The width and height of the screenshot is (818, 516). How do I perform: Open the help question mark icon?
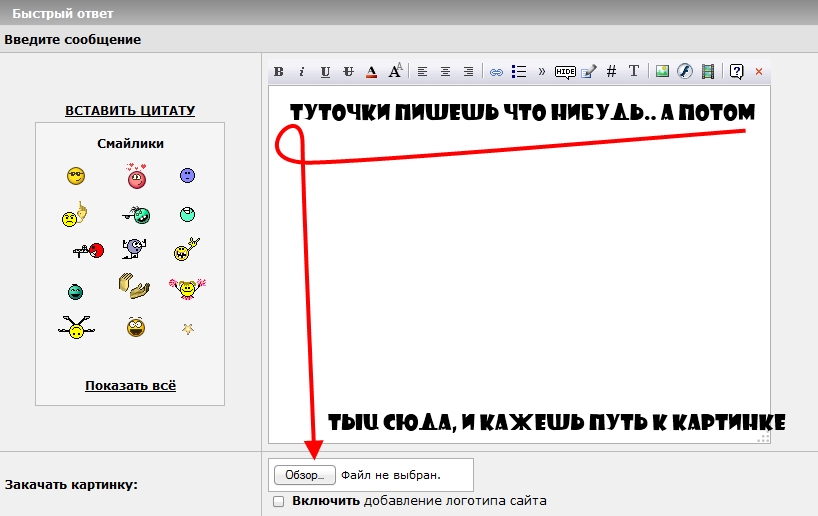(x=736, y=71)
